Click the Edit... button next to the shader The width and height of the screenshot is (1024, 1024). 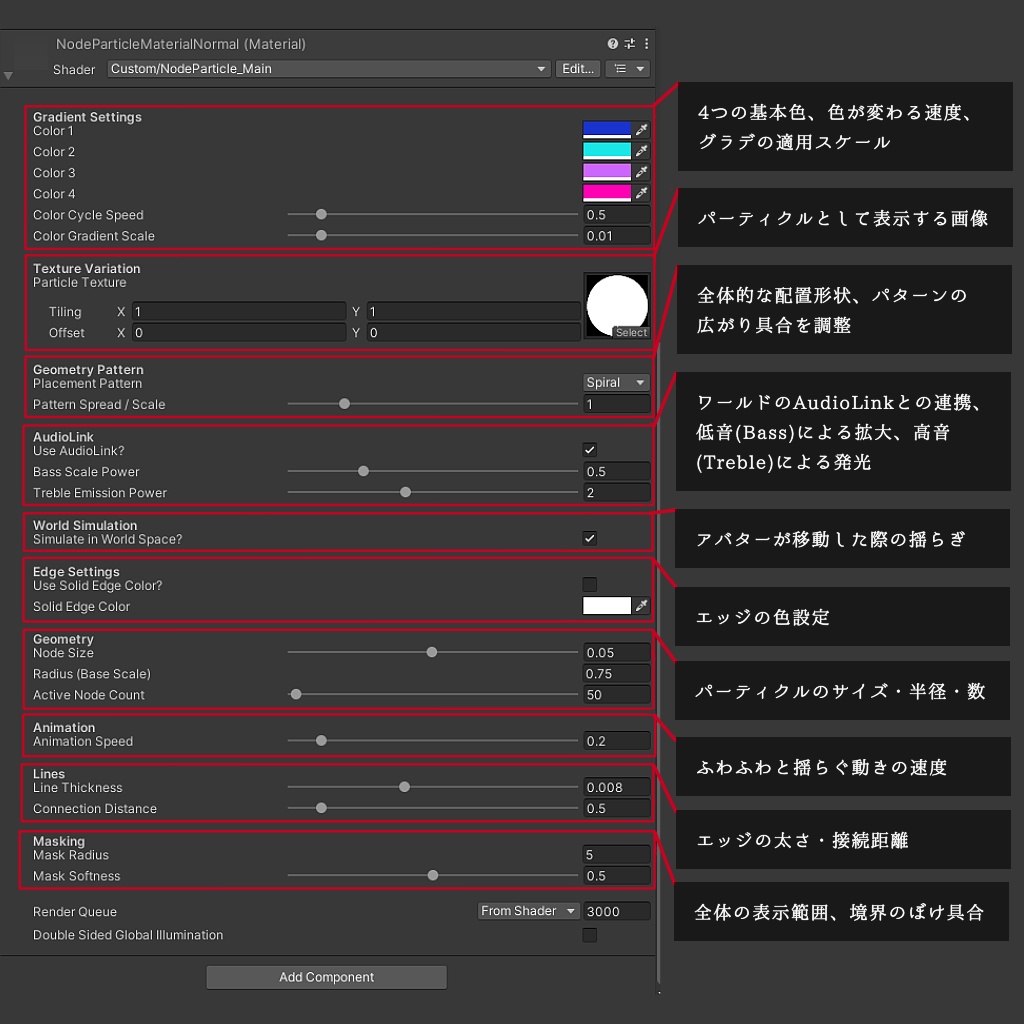tap(577, 69)
